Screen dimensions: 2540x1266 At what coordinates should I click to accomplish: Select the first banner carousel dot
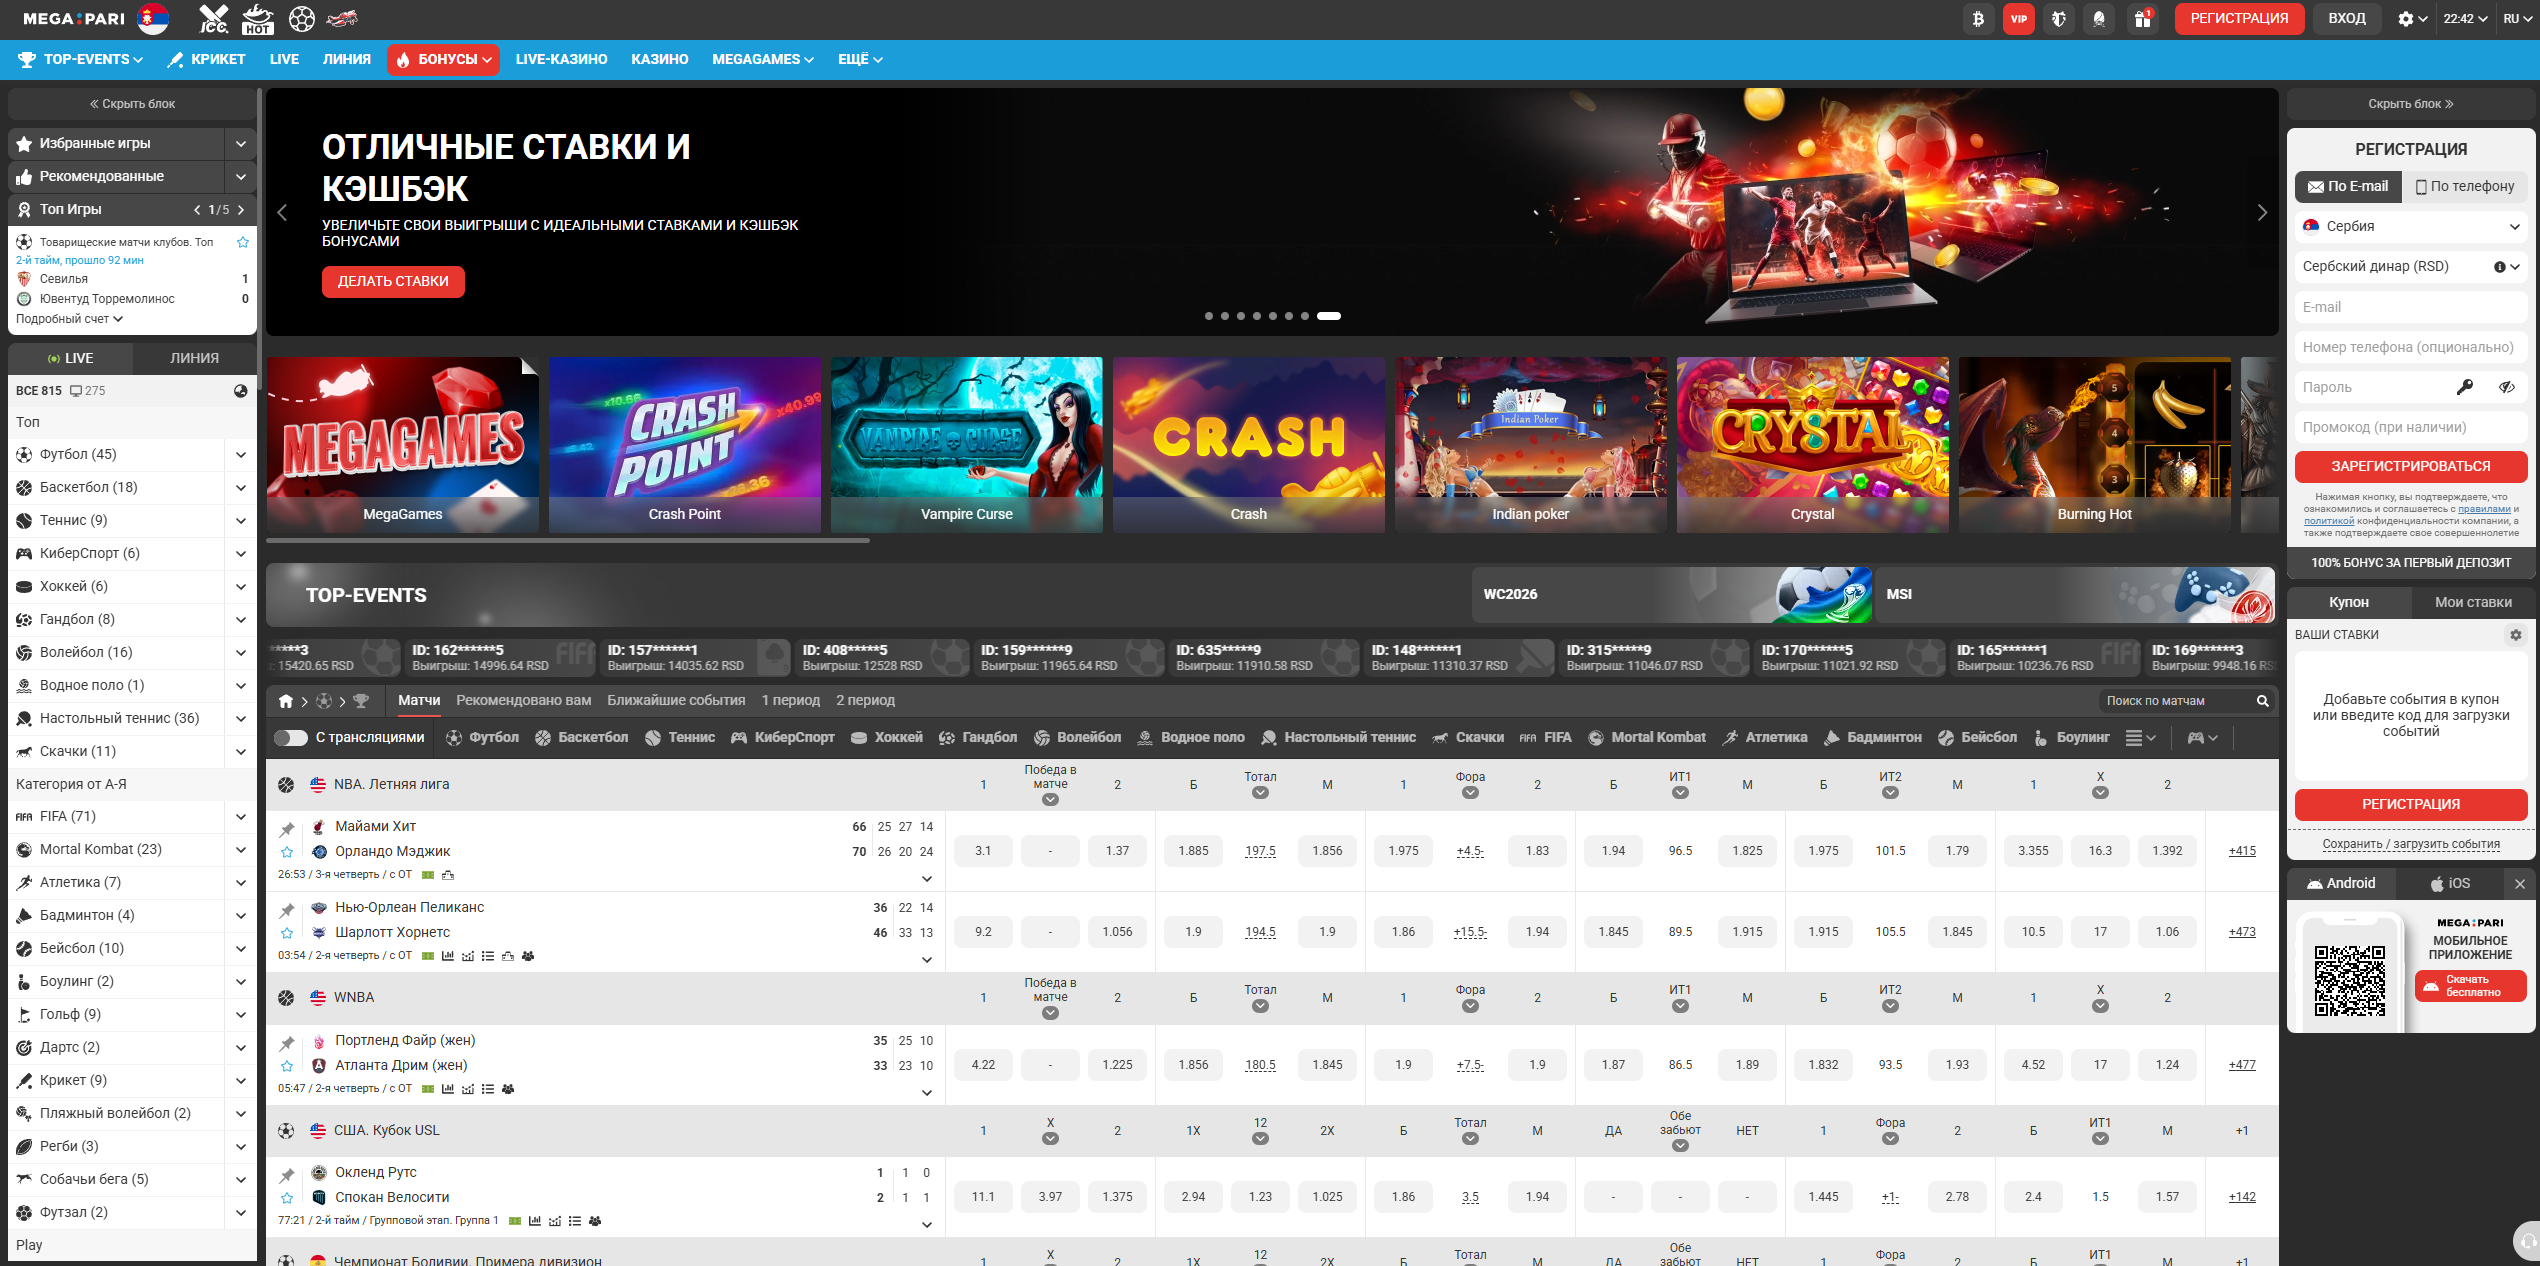point(1209,316)
